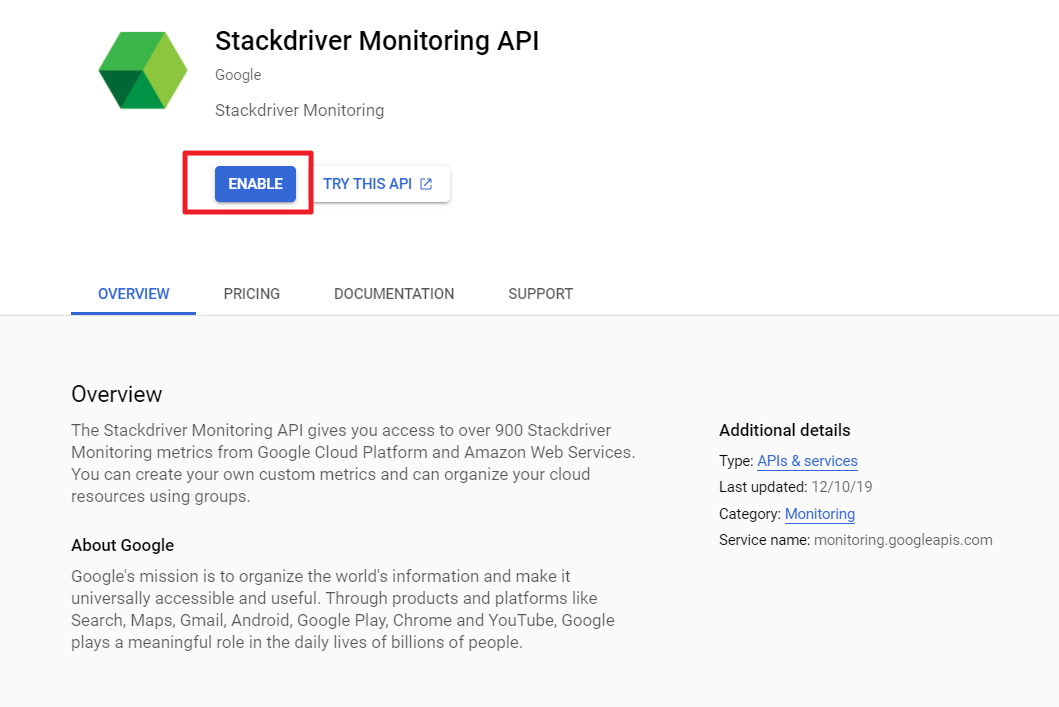The image size is (1059, 707).
Task: Go to the SUPPORT tab
Action: (x=540, y=294)
